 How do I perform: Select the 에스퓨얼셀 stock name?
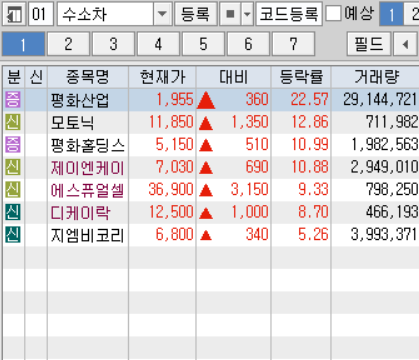tap(87, 190)
